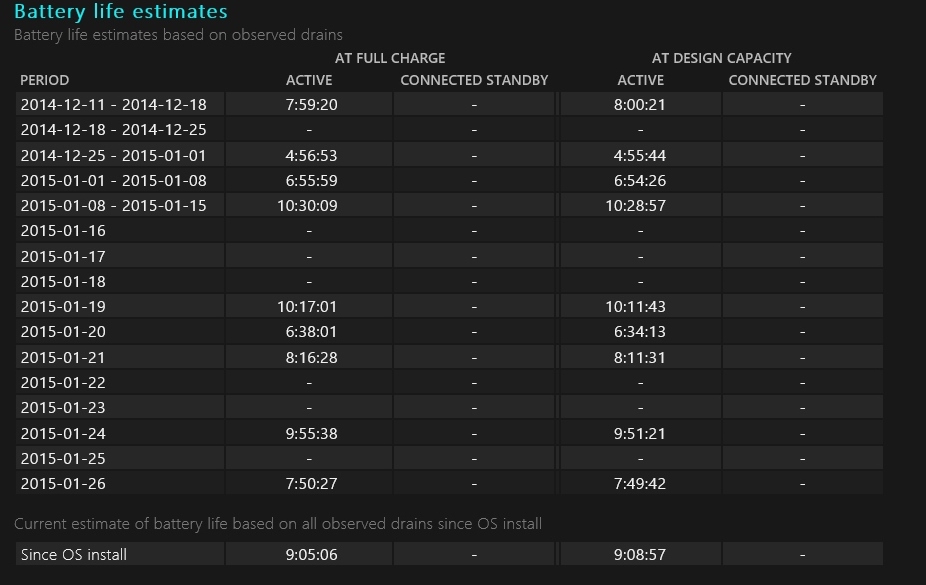Select the 2015-01-26 period cell
Screen dimensions: 926x585
[x=63, y=484]
